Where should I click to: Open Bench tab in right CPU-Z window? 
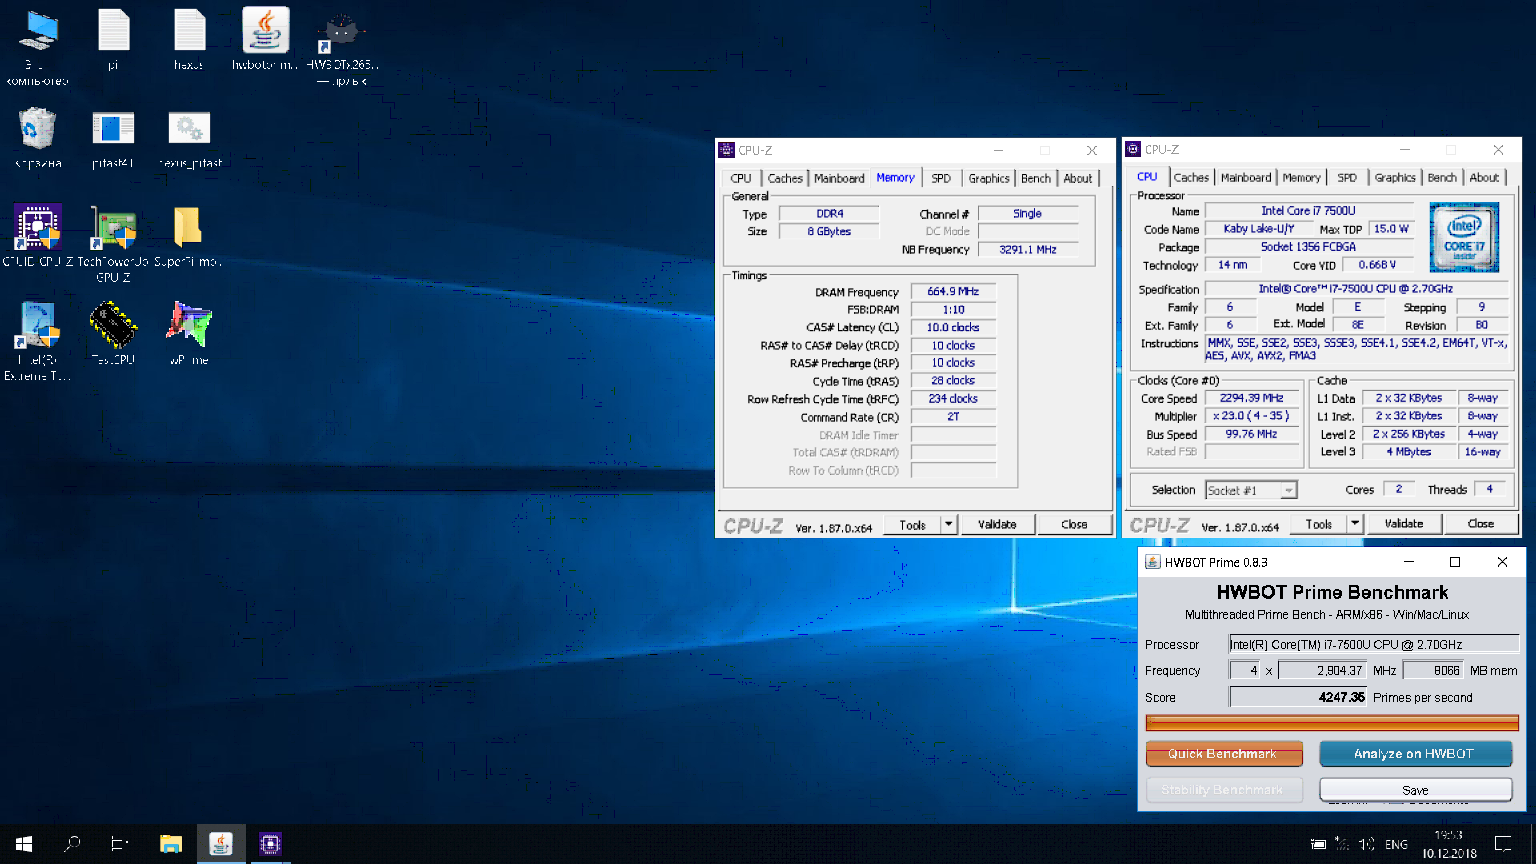[1442, 177]
